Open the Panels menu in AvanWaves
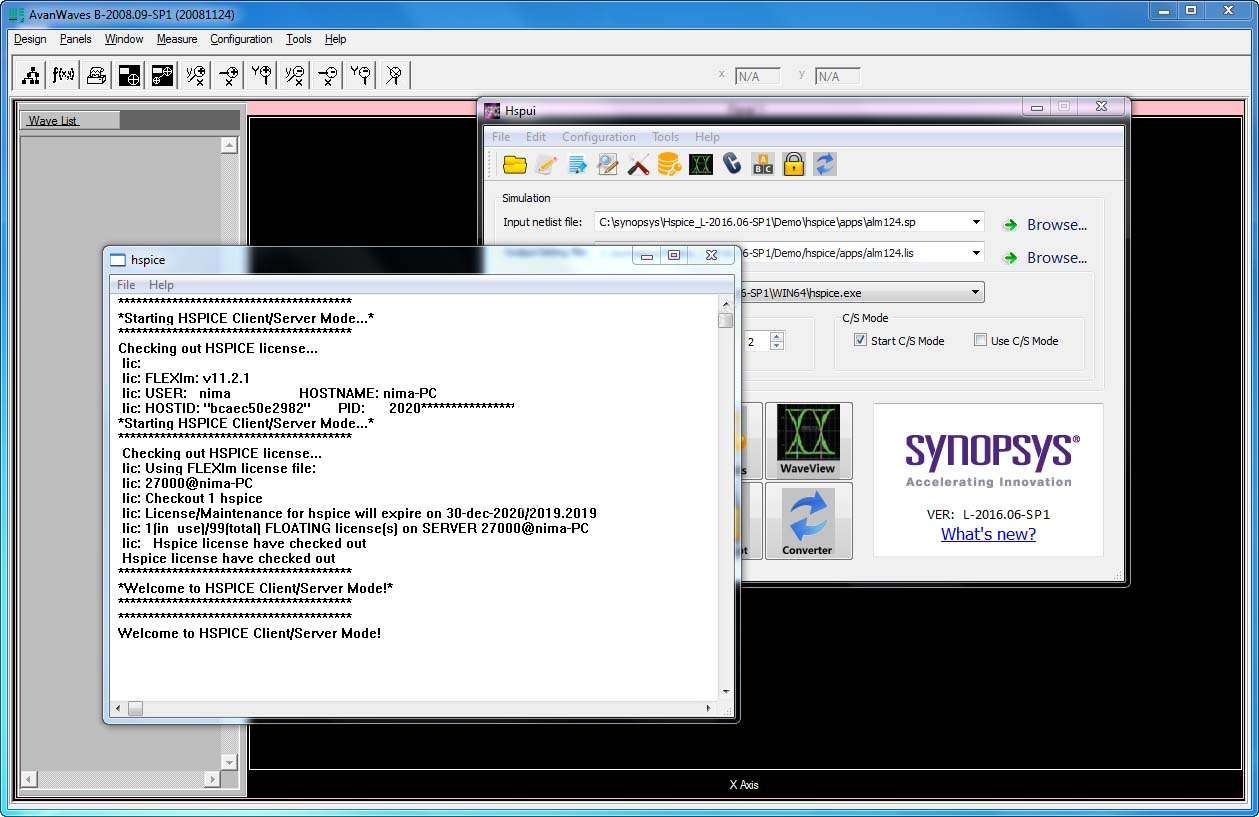Screen dimensions: 1259x817 (x=75, y=39)
